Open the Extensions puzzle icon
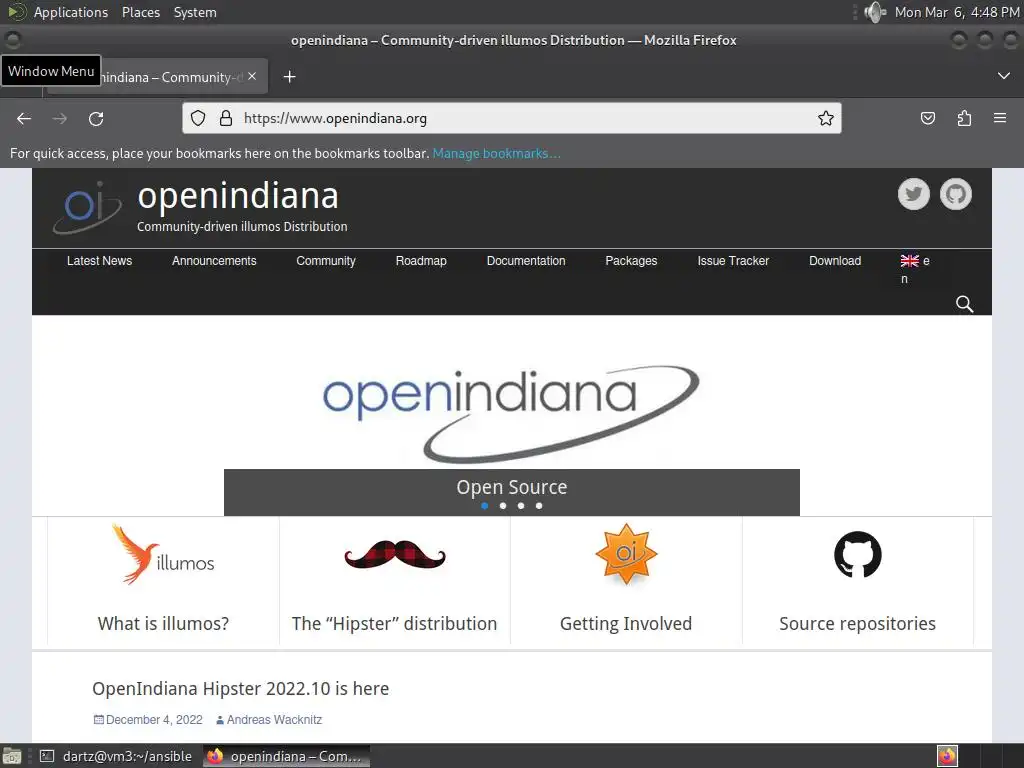Screen dimensions: 1024x768 pyautogui.click(x=964, y=118)
